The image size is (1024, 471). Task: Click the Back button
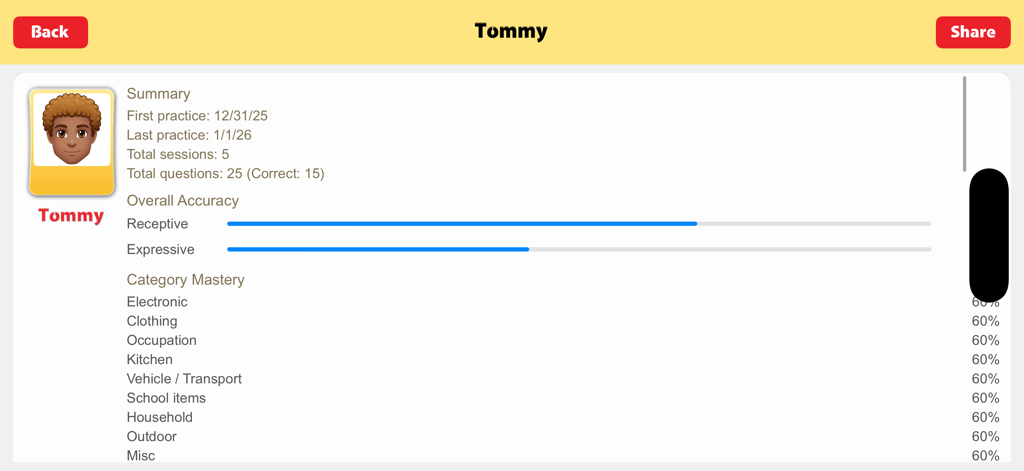coord(50,32)
